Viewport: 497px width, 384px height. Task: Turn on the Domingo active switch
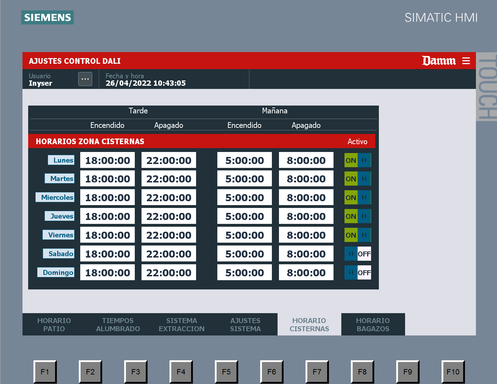(358, 273)
